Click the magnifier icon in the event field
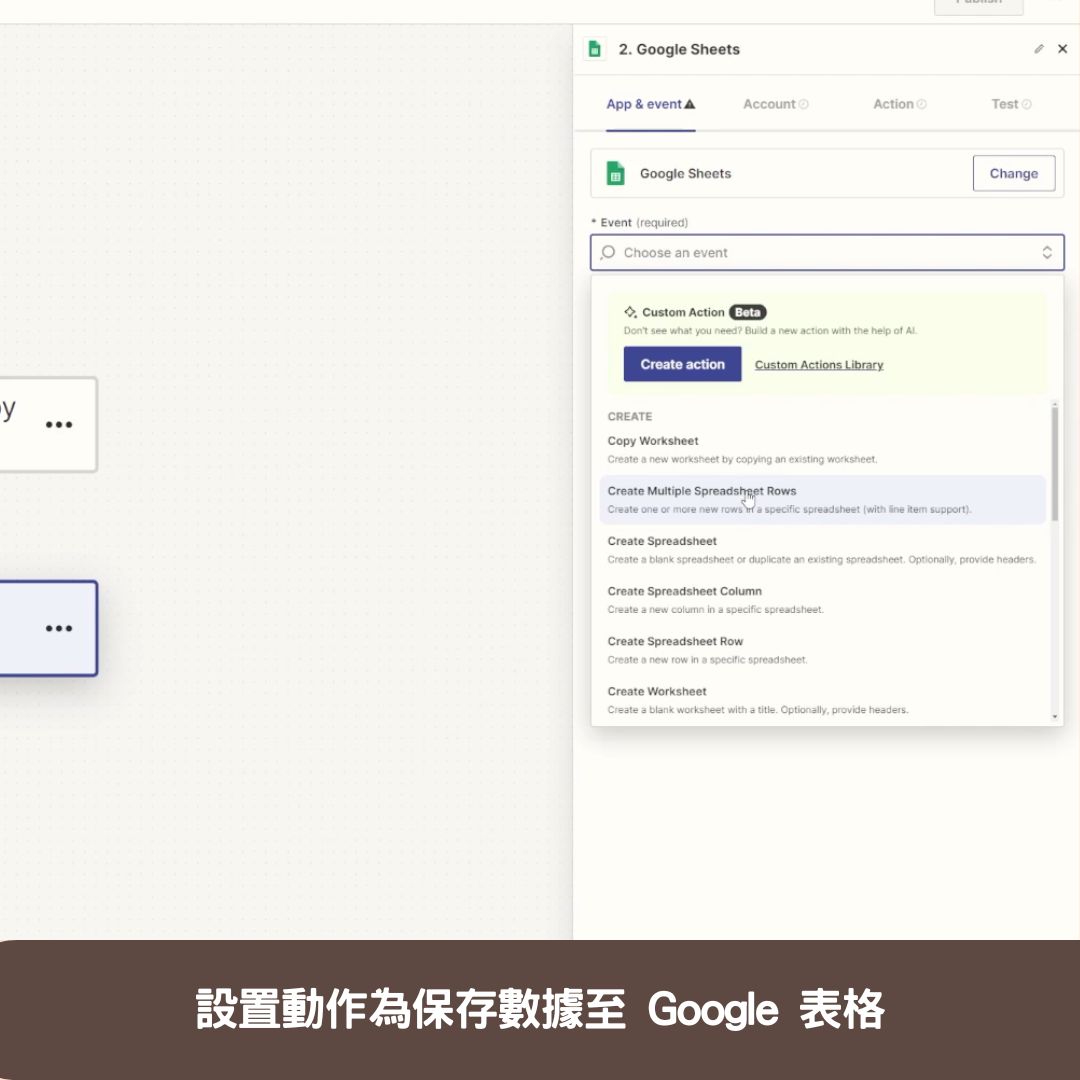 coord(607,252)
